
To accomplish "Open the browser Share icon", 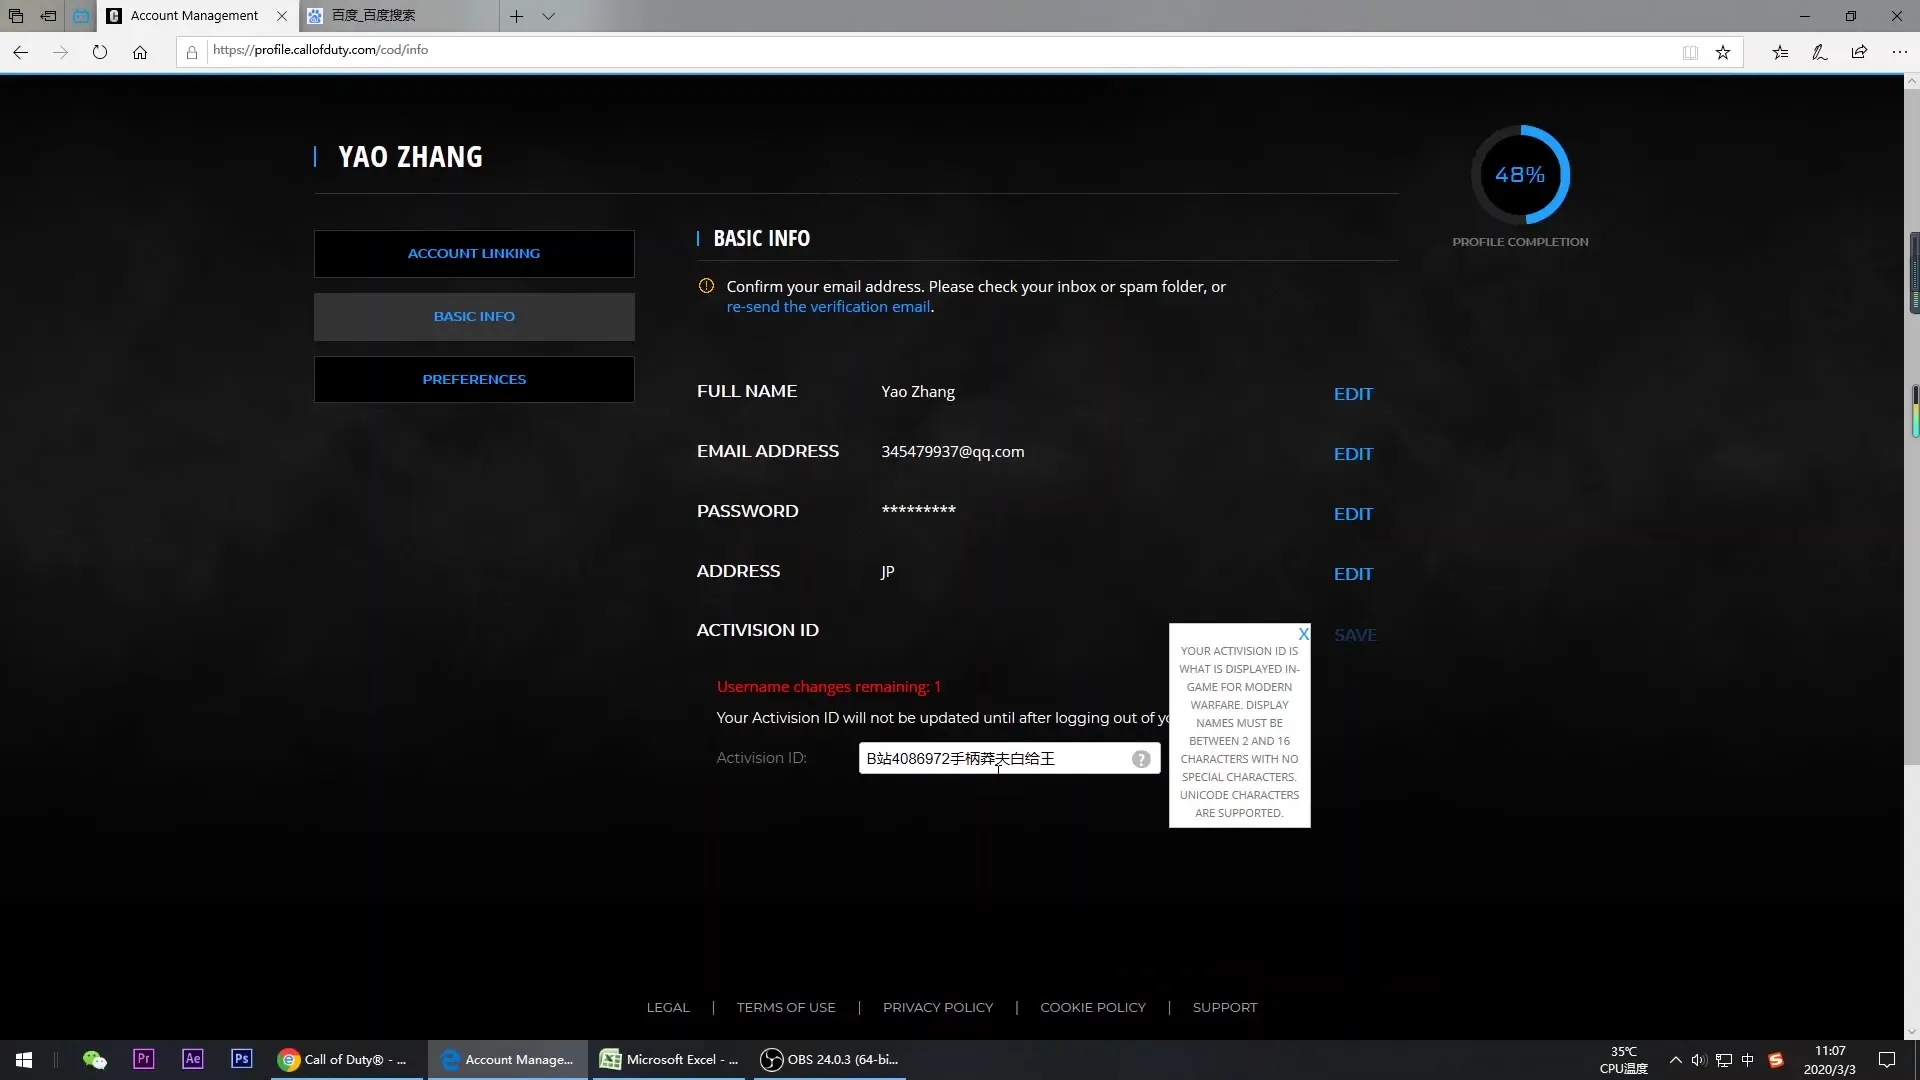I will [x=1859, y=52].
